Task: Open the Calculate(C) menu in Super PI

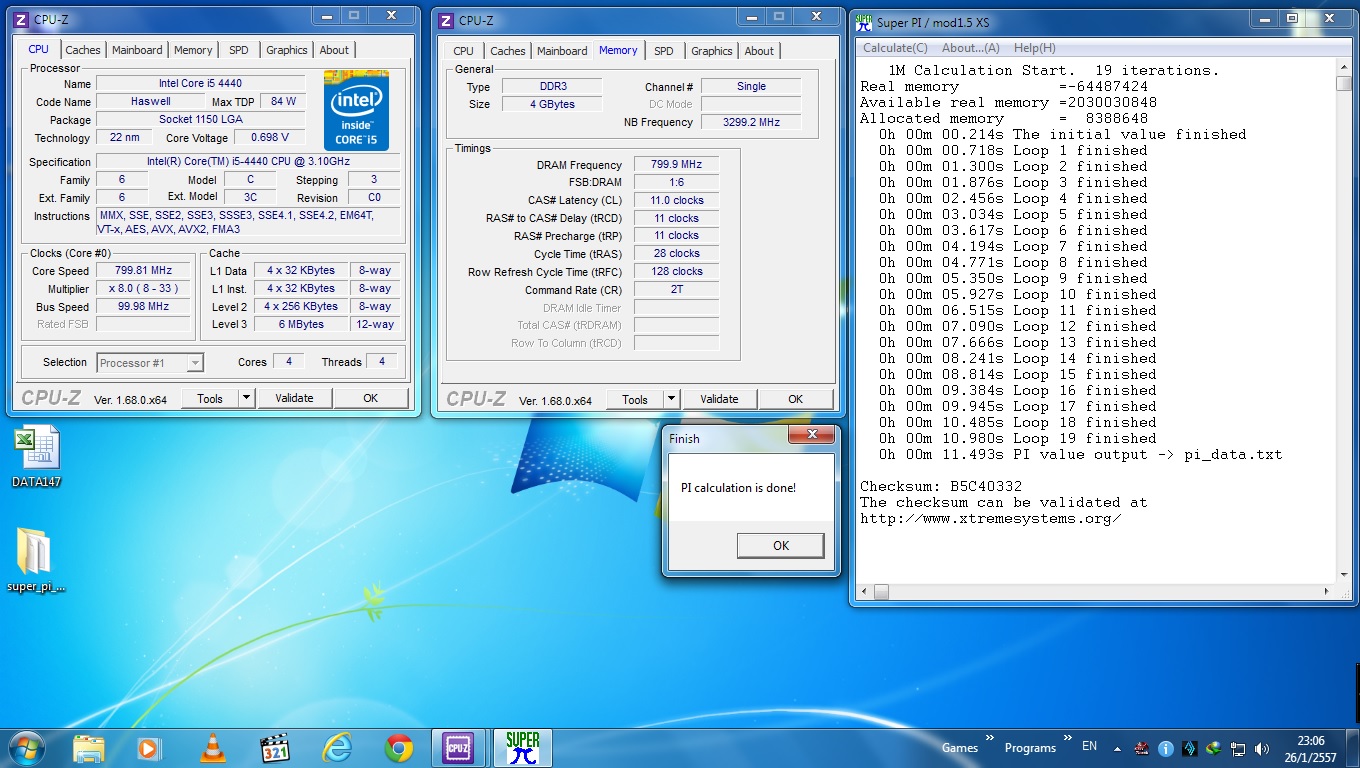Action: [x=895, y=48]
